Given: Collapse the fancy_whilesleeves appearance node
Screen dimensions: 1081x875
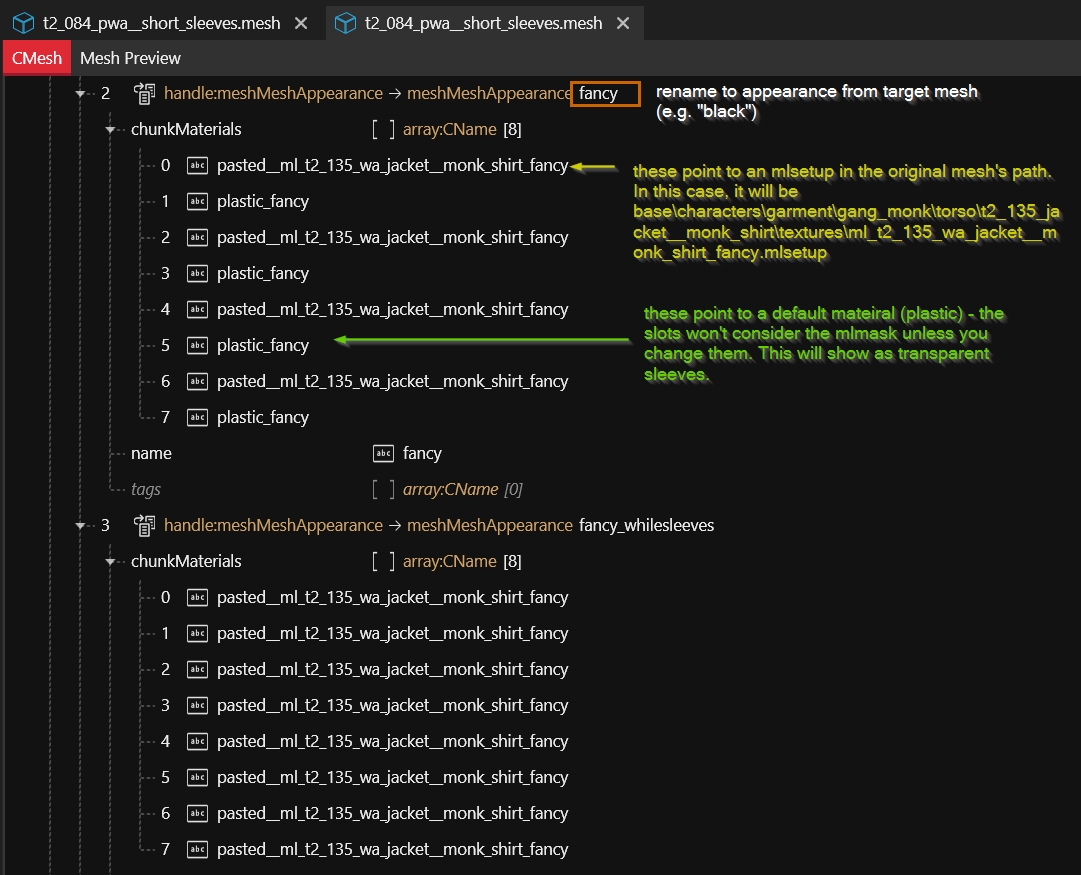Looking at the screenshot, I should pos(80,525).
